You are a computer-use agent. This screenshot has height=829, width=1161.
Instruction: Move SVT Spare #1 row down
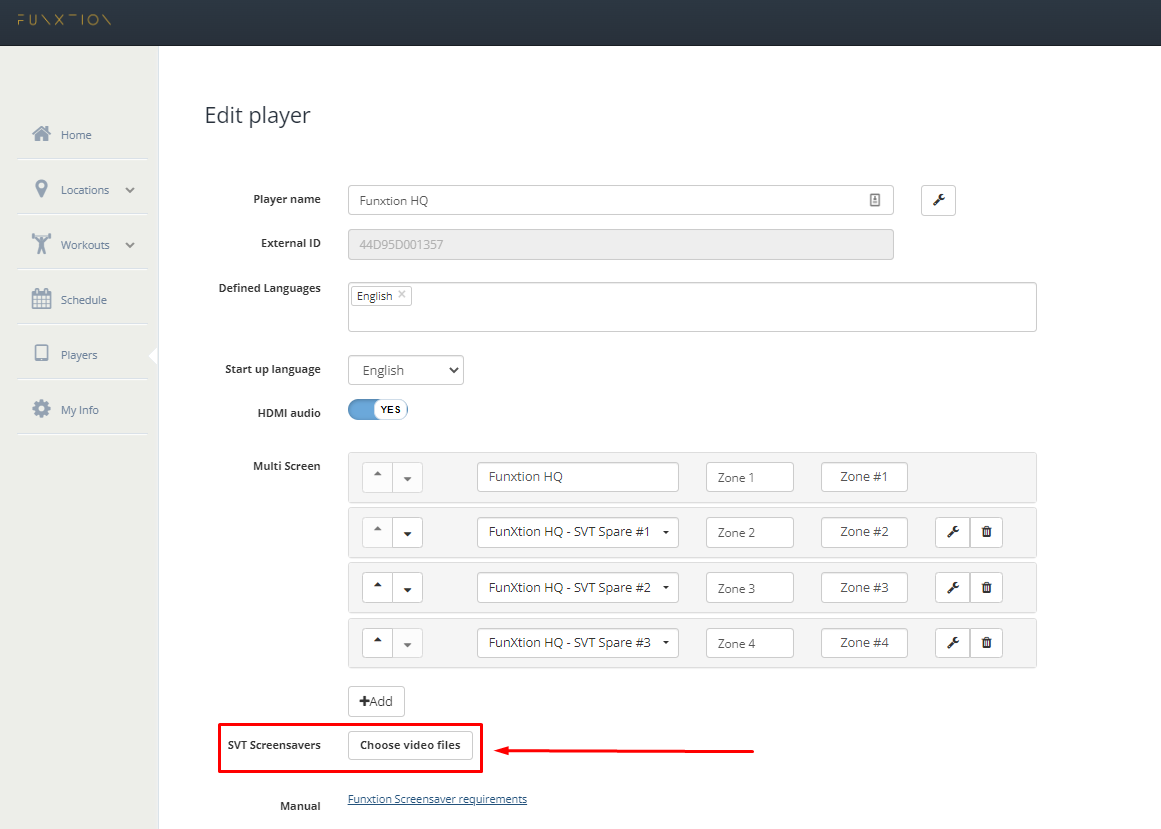(407, 532)
